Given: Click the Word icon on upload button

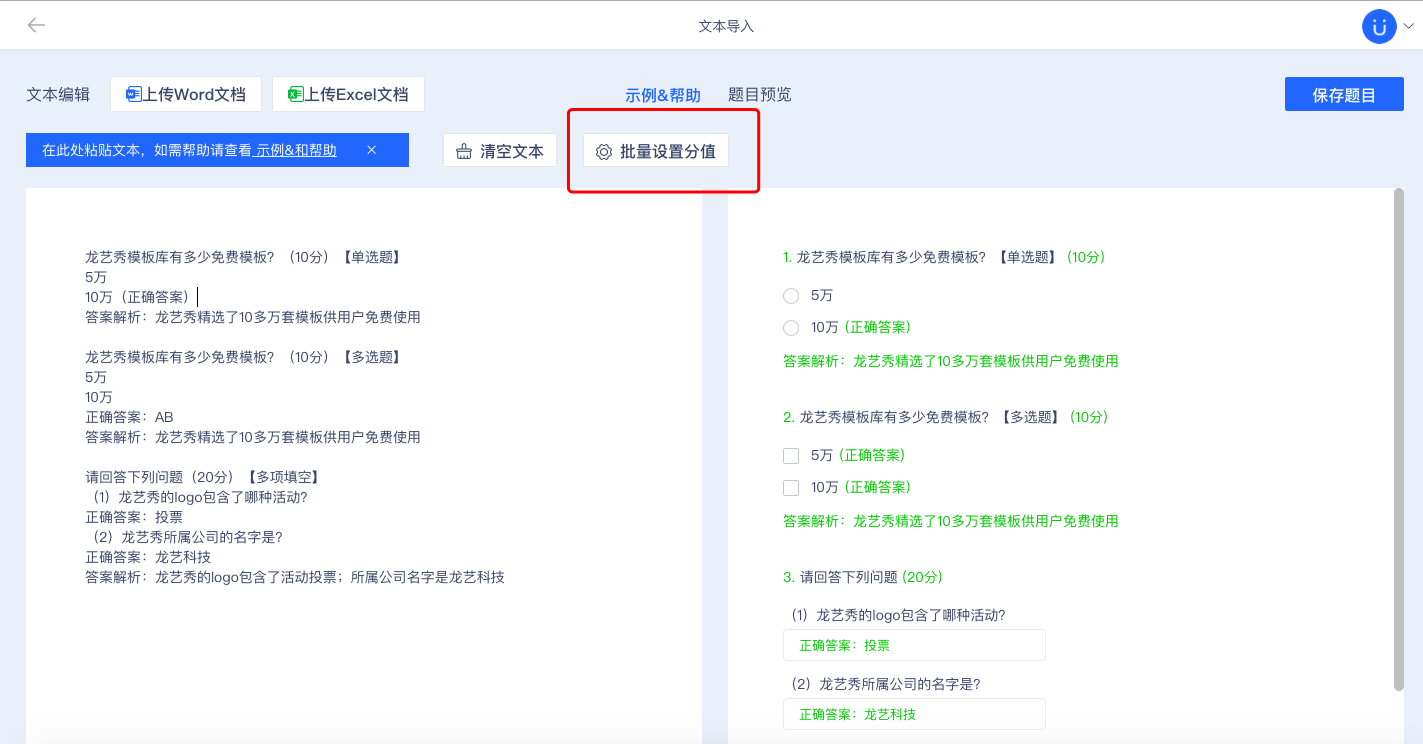Looking at the screenshot, I should click(134, 94).
